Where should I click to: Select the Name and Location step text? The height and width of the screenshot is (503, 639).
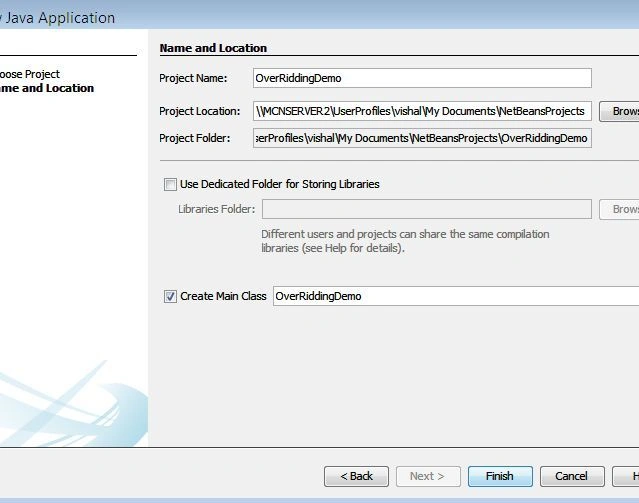tap(47, 88)
